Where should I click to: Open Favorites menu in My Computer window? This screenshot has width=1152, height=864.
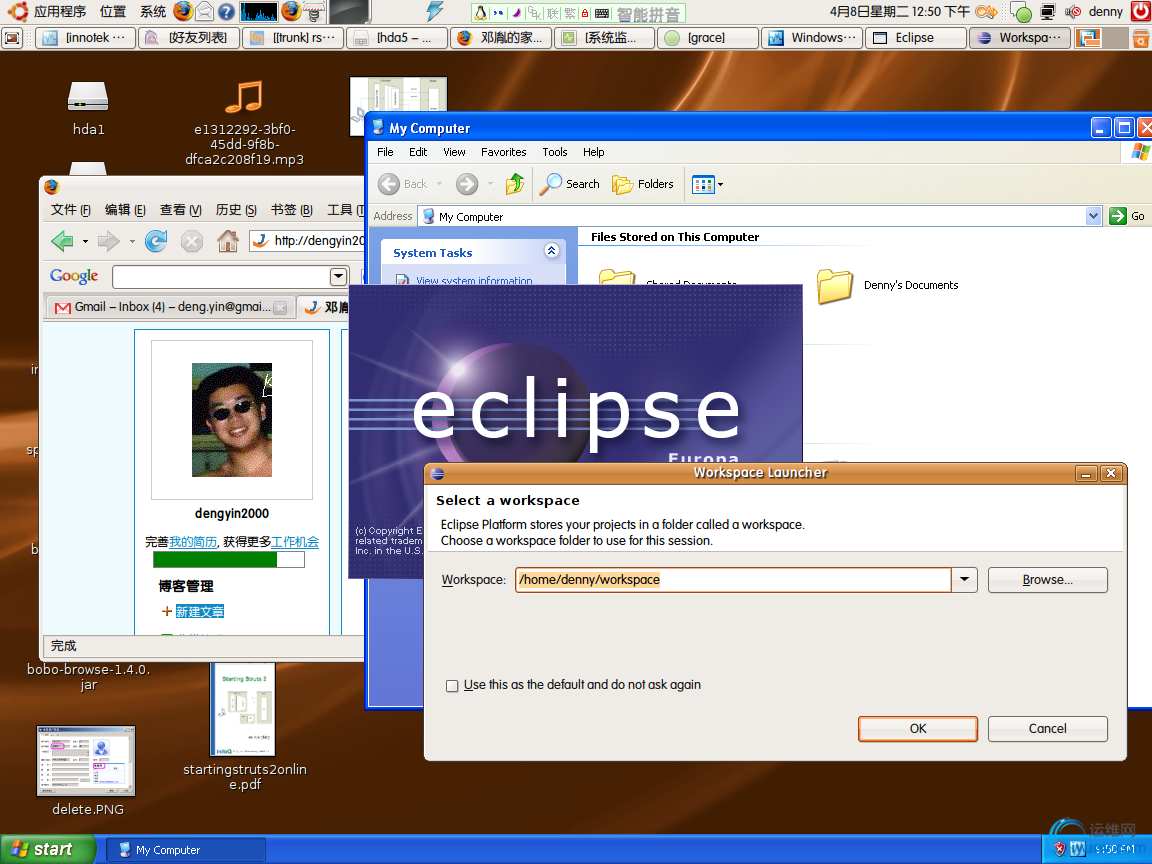pos(503,152)
